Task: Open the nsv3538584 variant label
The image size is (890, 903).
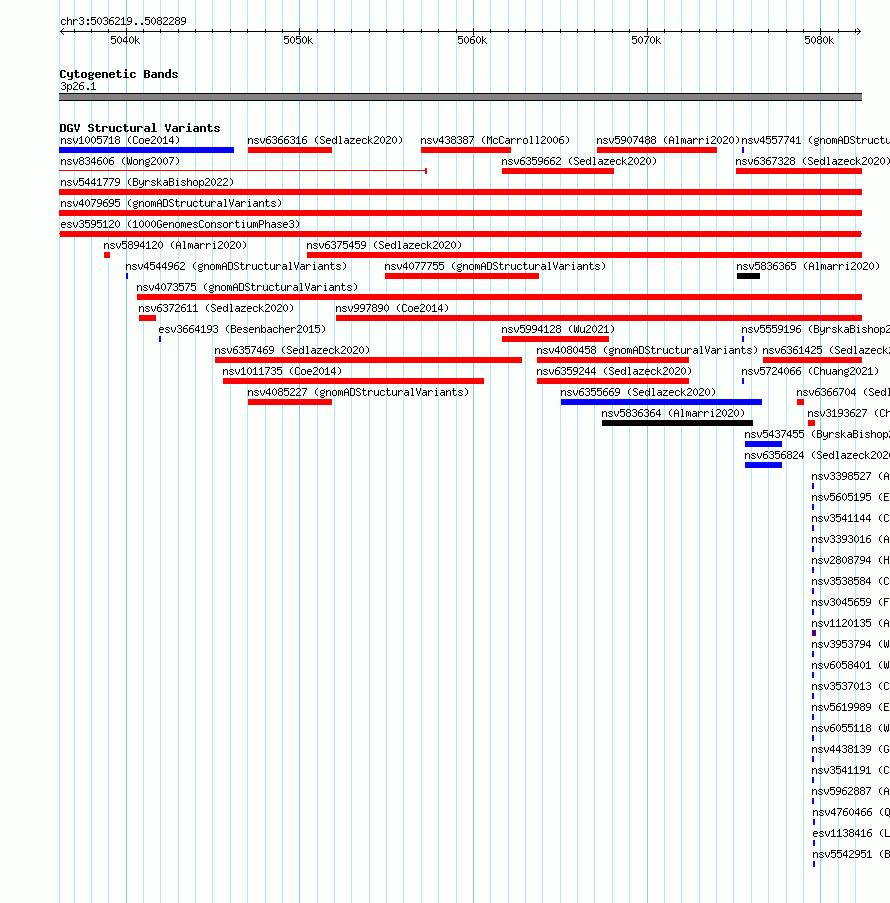Action: 850,582
